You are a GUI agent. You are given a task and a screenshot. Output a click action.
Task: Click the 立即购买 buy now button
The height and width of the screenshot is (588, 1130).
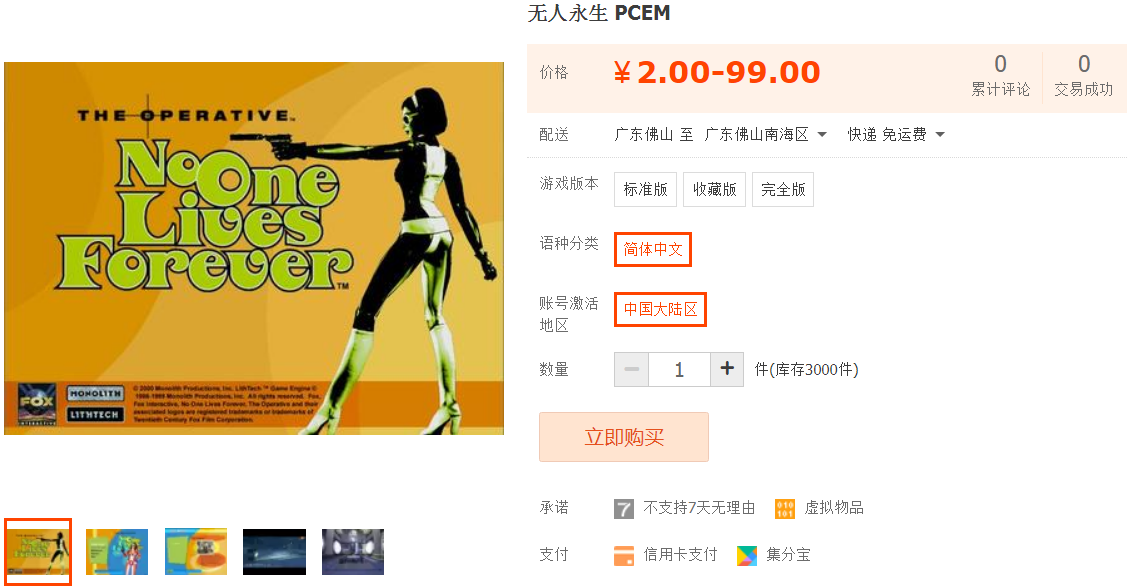(x=624, y=437)
